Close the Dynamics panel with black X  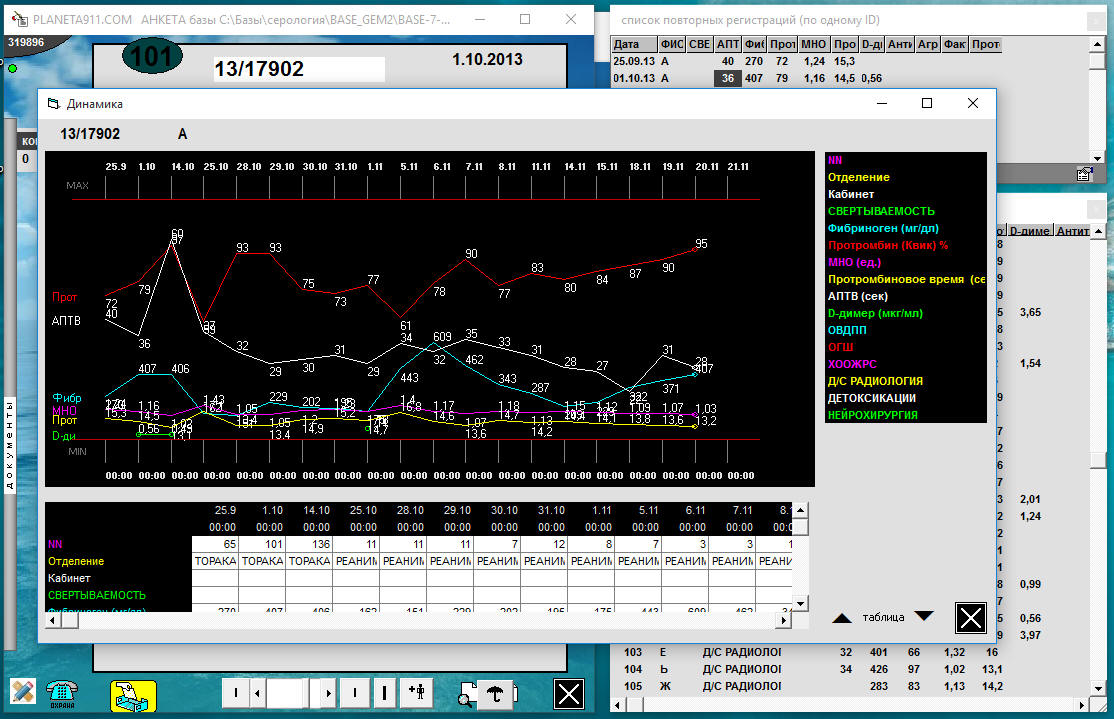point(970,618)
